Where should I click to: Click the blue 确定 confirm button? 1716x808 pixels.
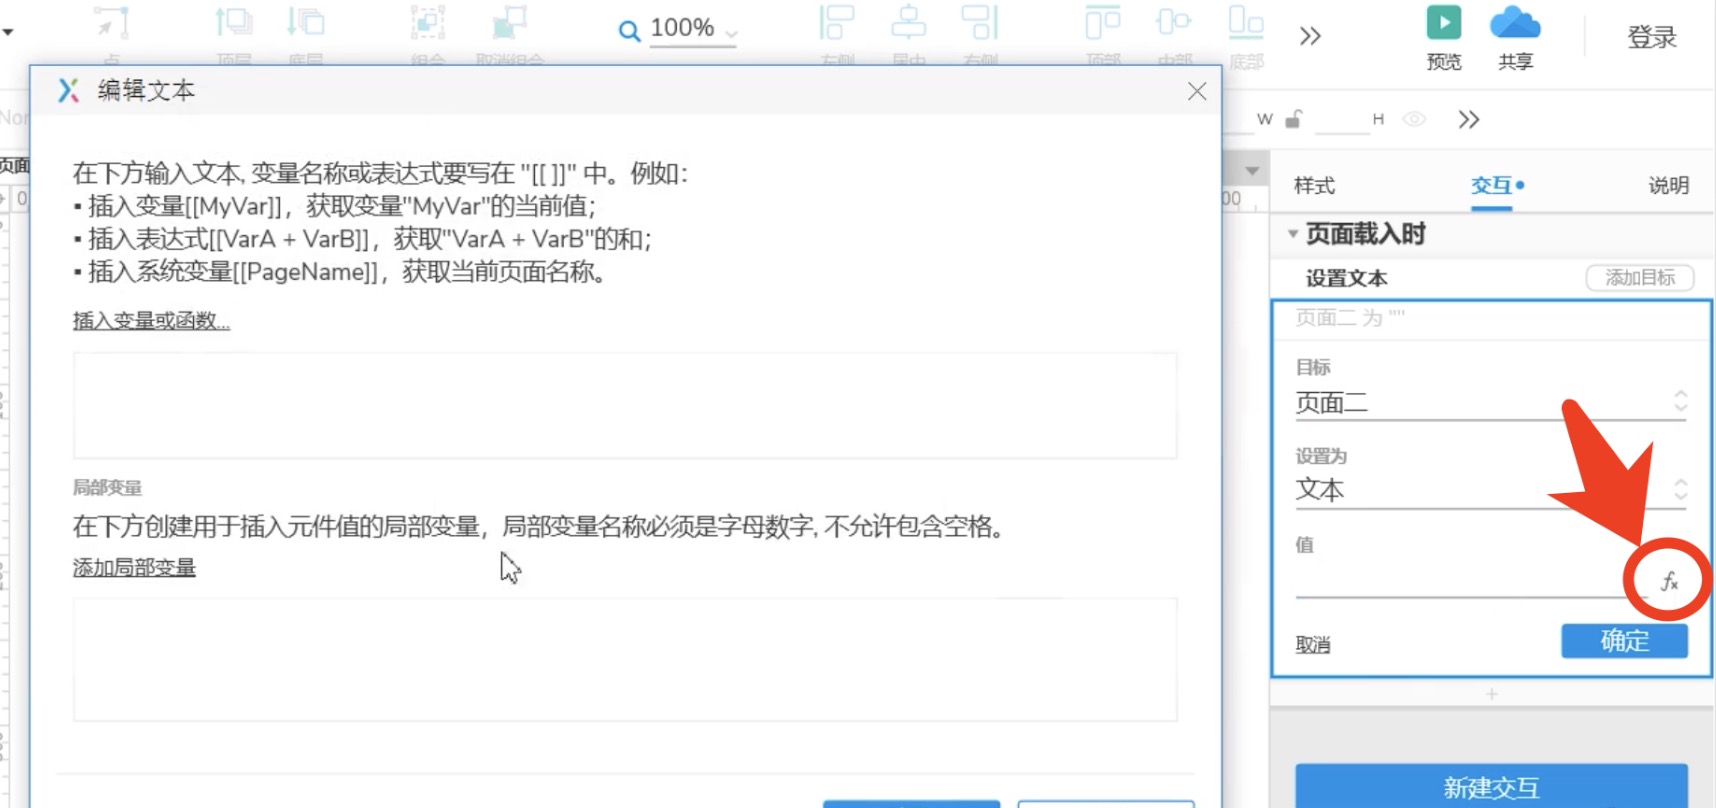click(1624, 641)
